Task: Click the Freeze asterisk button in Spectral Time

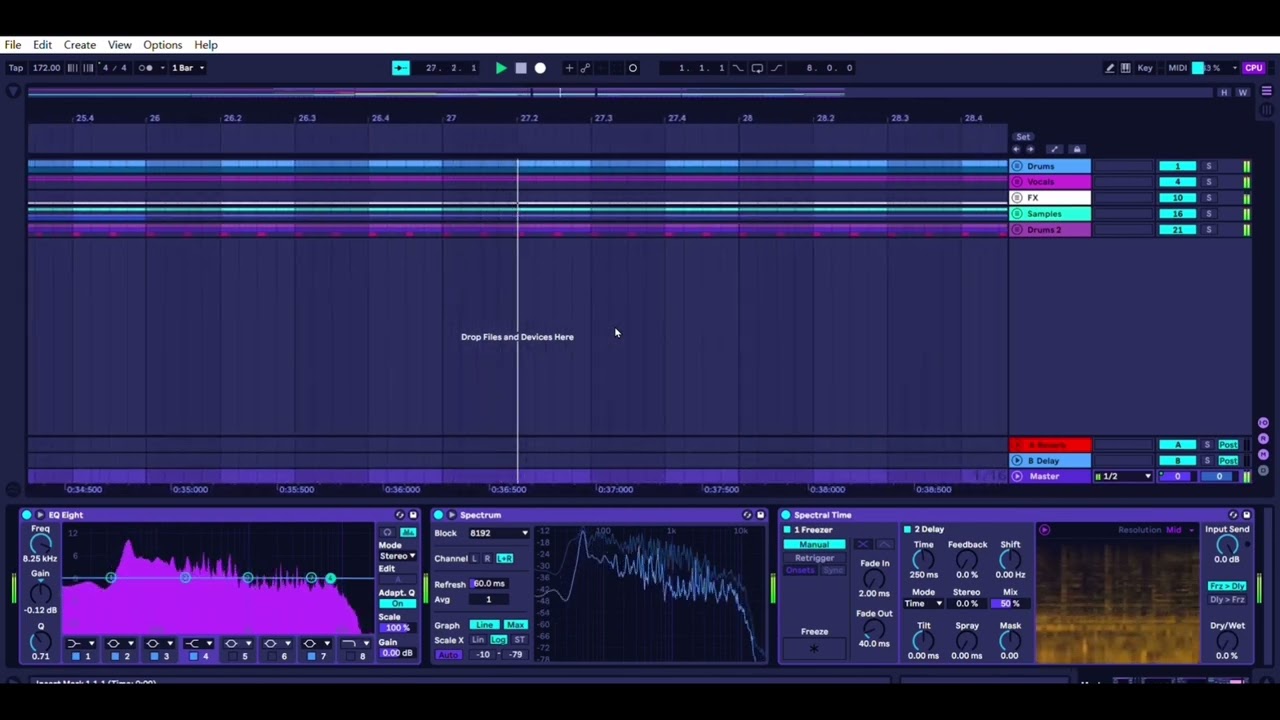Action: coord(814,649)
